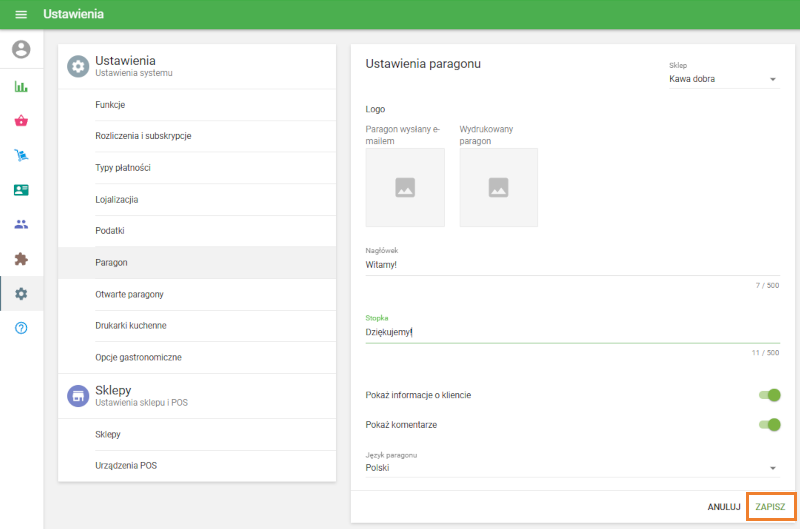Open the inventory cart icon in sidebar
This screenshot has width=800, height=529.
click(x=21, y=156)
